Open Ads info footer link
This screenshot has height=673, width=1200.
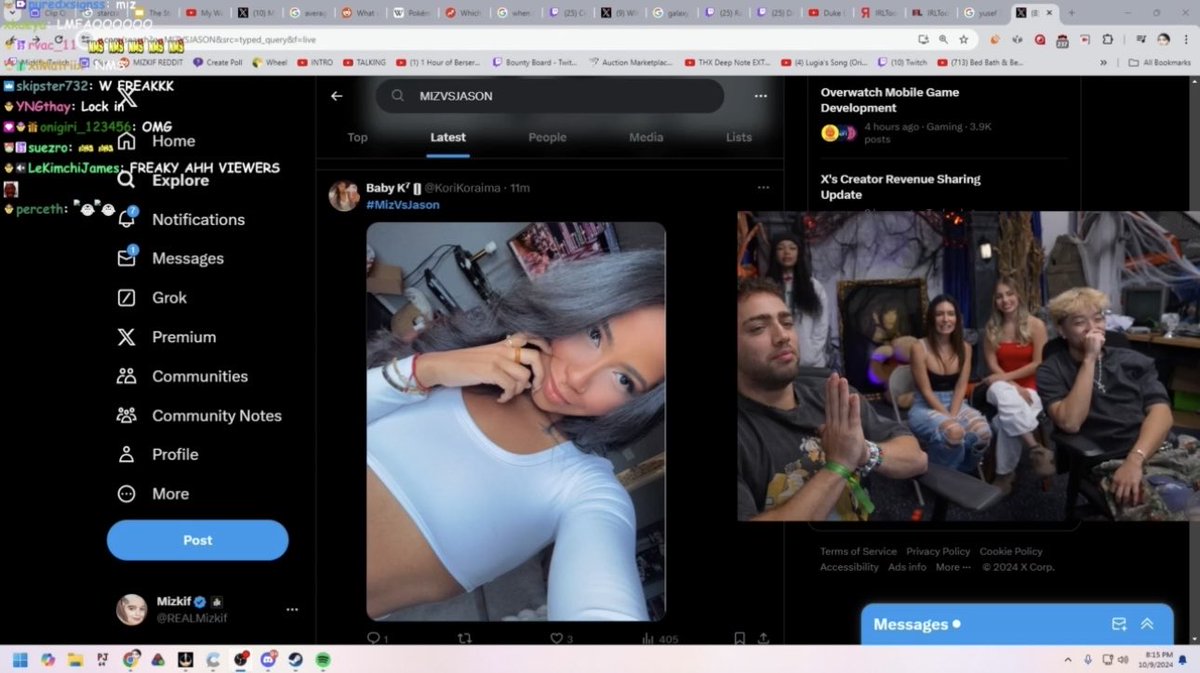tap(907, 567)
